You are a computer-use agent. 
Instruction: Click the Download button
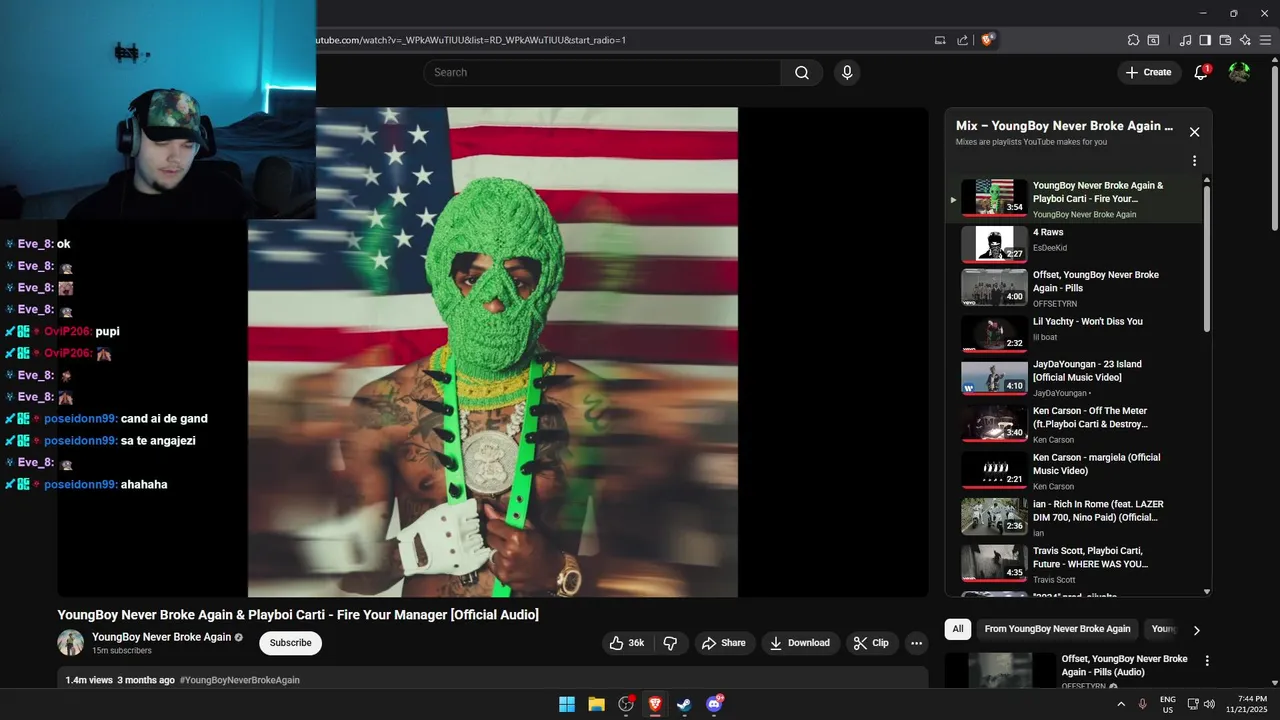click(799, 643)
